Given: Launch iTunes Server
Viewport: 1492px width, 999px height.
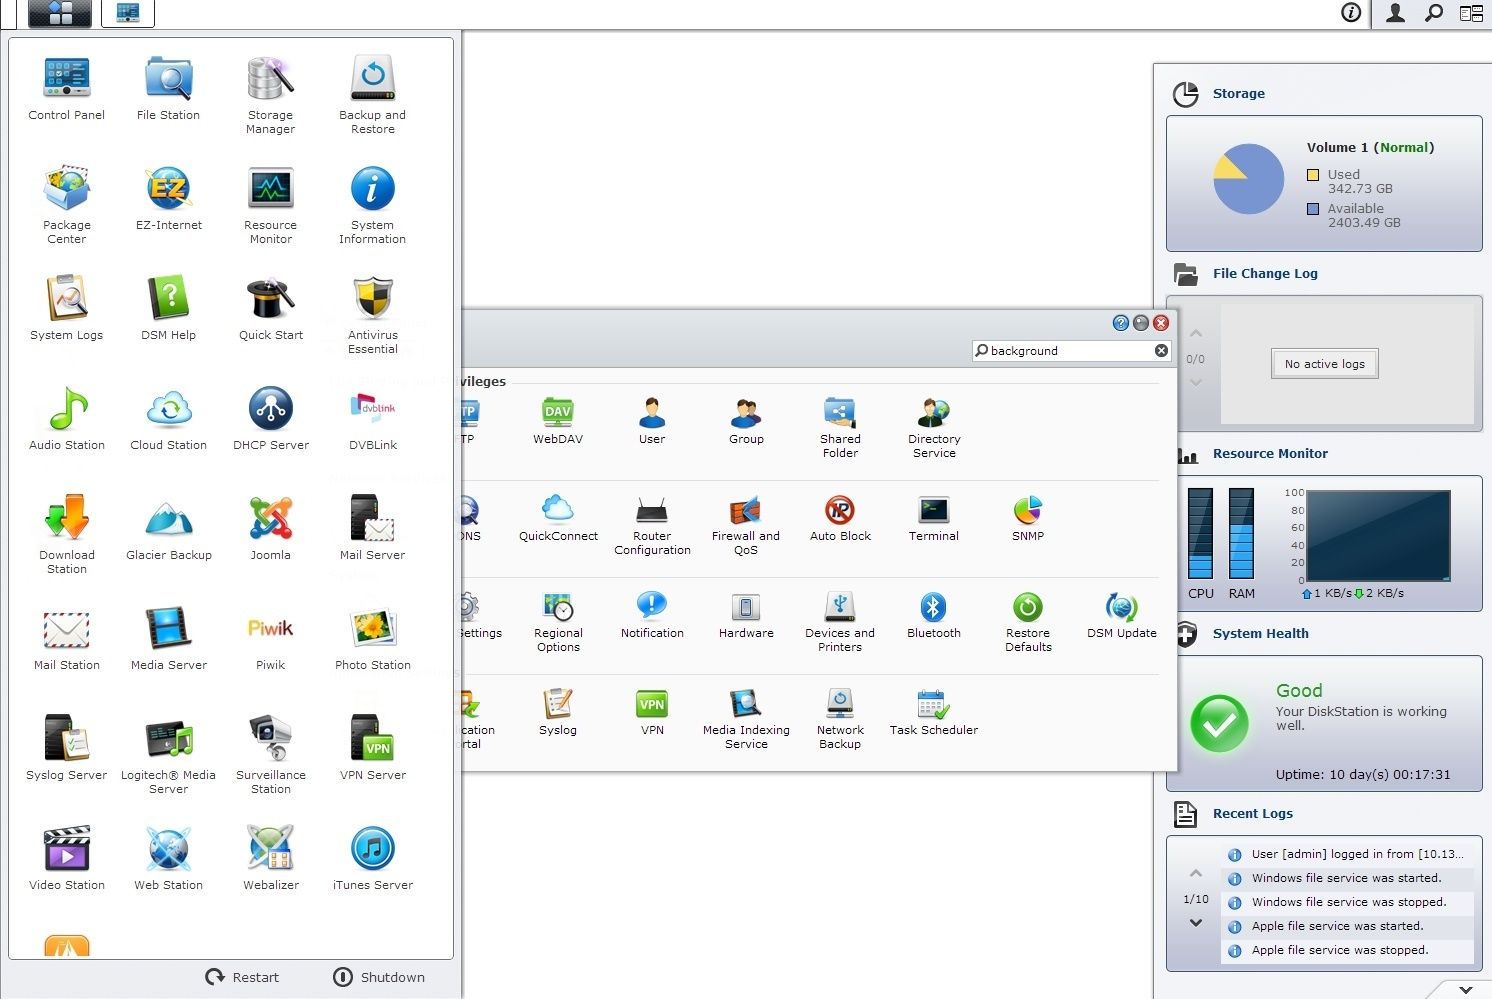Looking at the screenshot, I should (x=373, y=858).
